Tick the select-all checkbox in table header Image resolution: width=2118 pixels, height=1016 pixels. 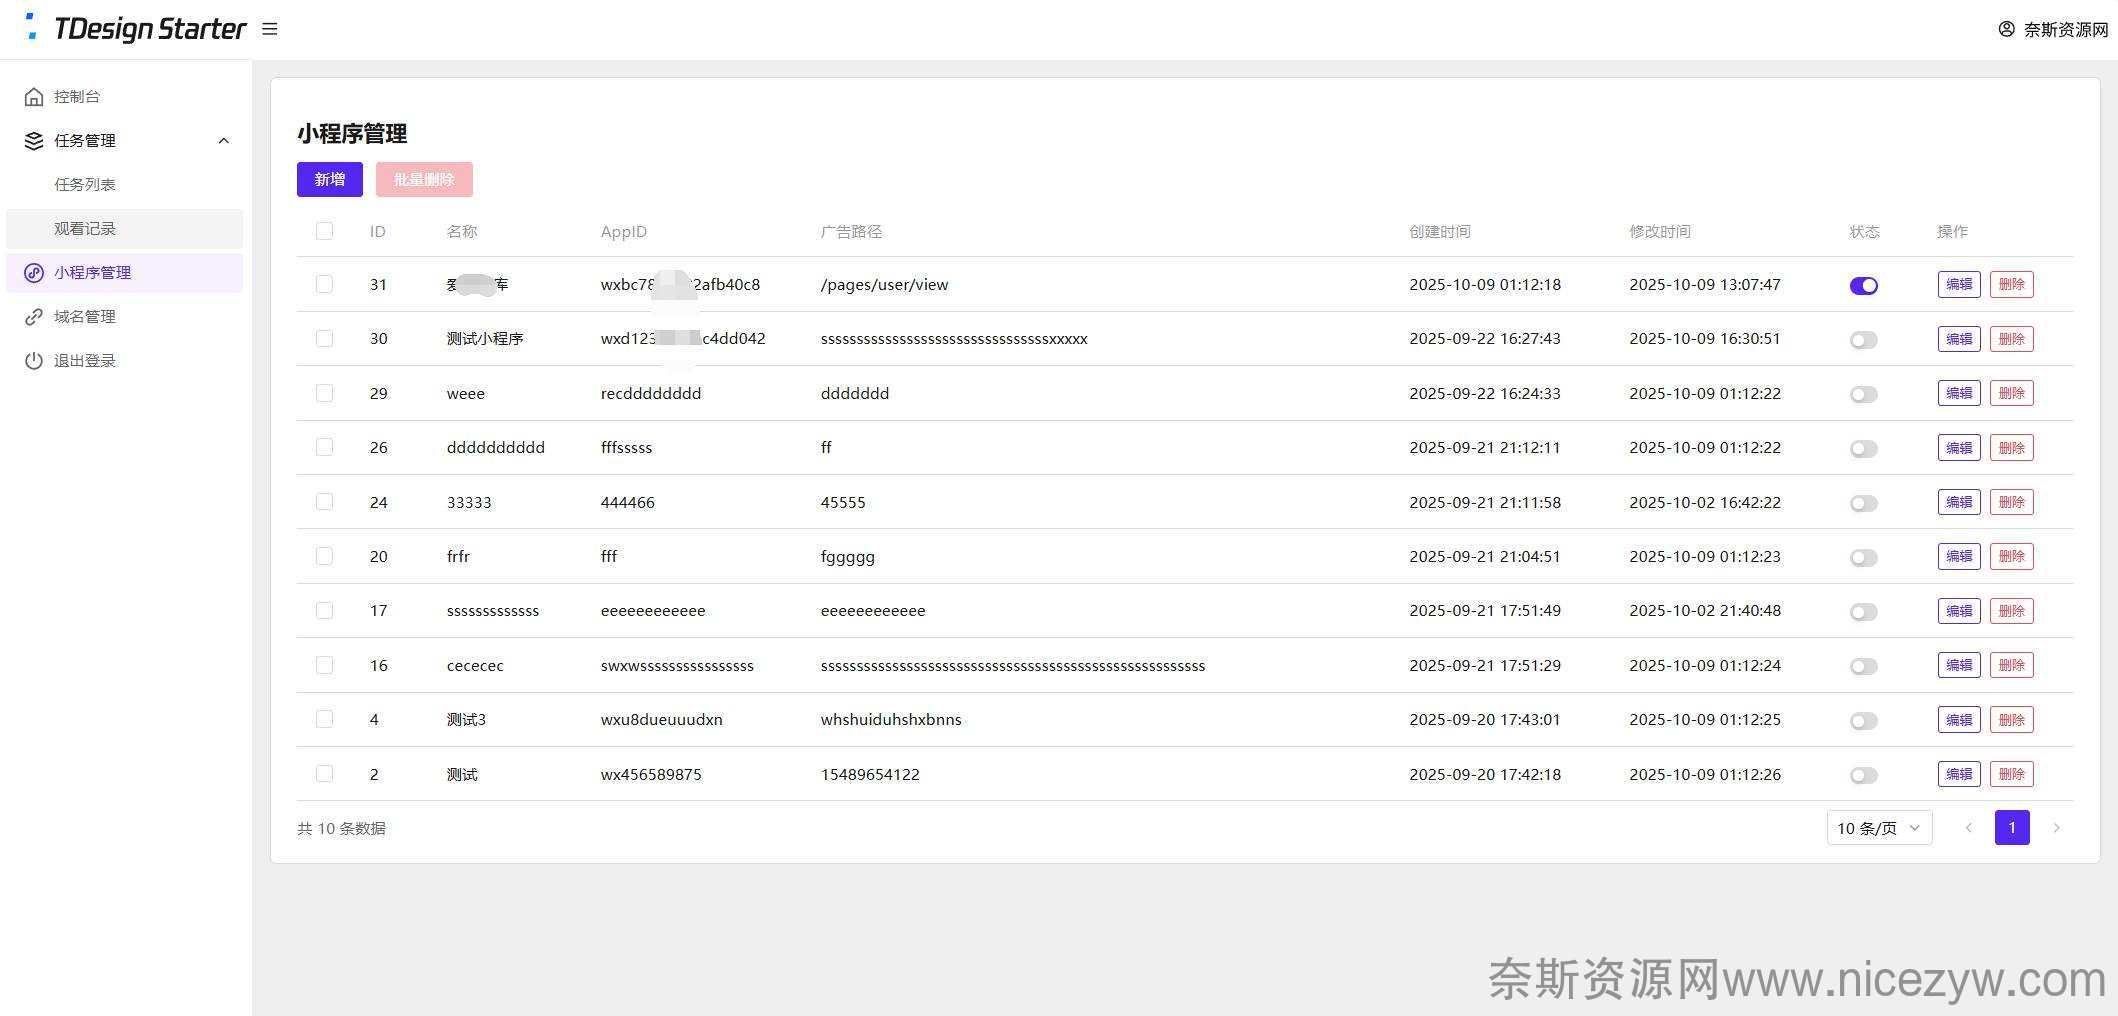point(324,231)
